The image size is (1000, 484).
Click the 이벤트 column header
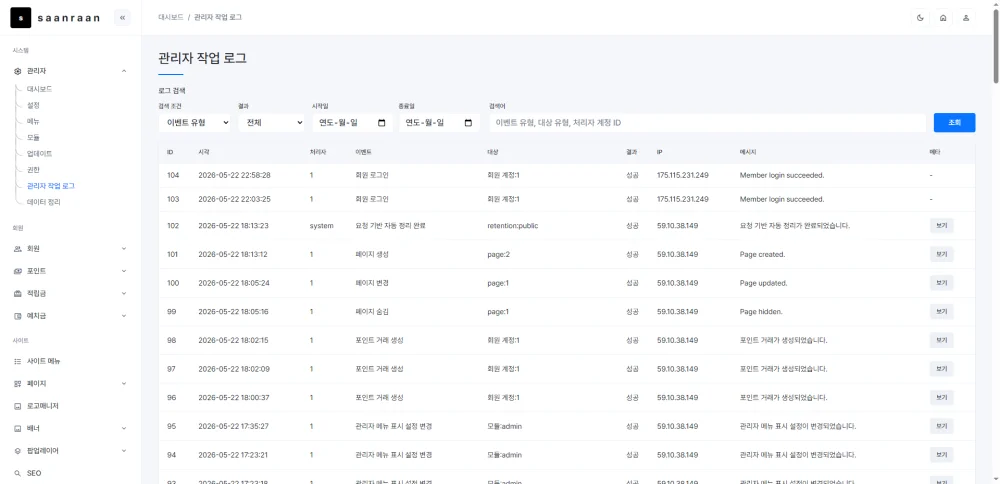coord(364,153)
